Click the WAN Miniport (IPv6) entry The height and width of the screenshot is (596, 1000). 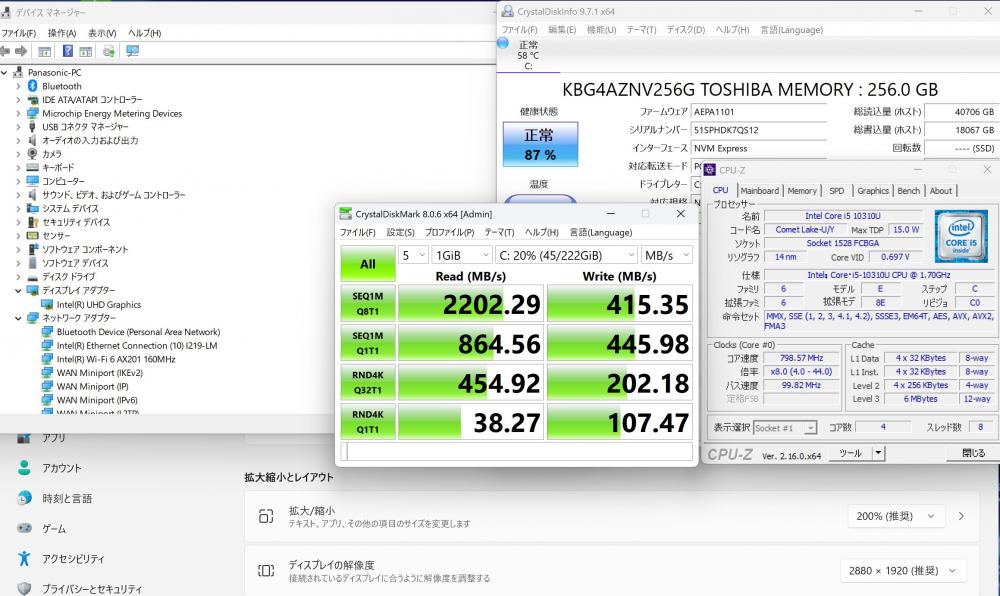(97, 400)
